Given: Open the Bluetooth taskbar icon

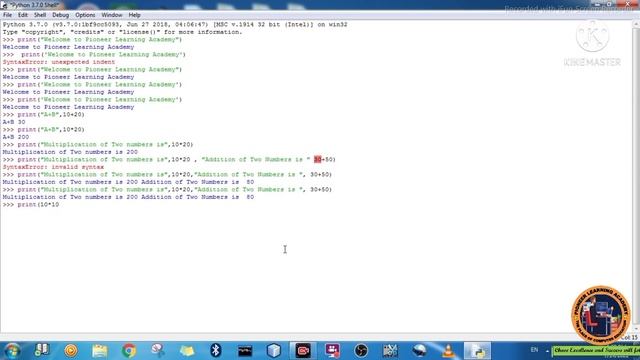Looking at the screenshot, I should click(216, 351).
